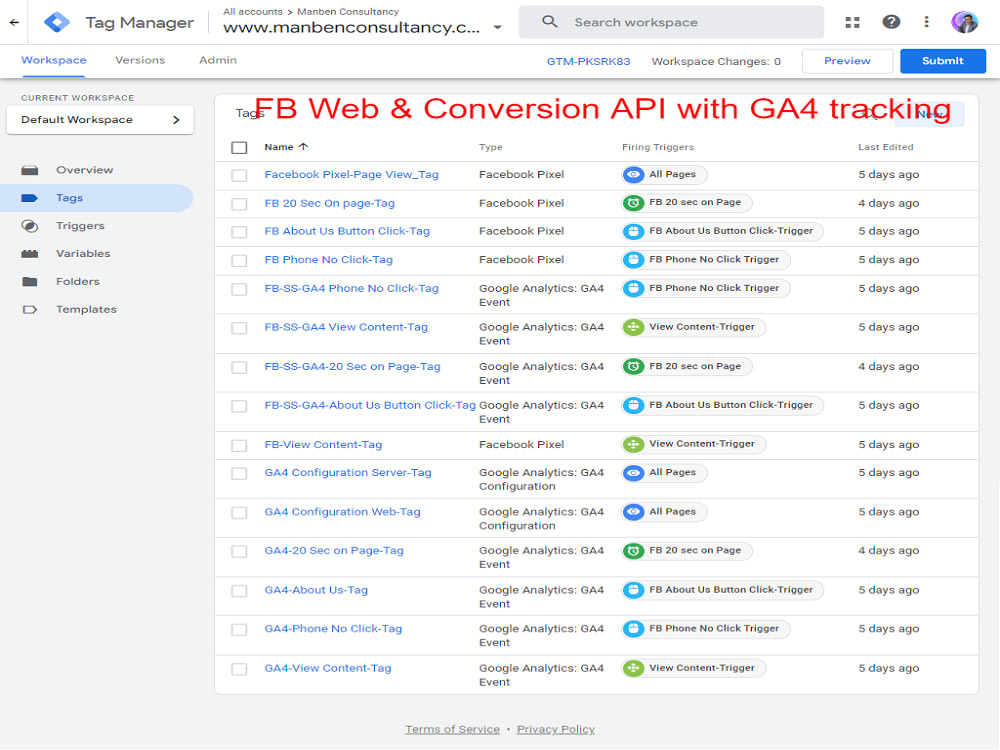Select Triggers icon in sidebar
The width and height of the screenshot is (1000, 750).
(29, 226)
